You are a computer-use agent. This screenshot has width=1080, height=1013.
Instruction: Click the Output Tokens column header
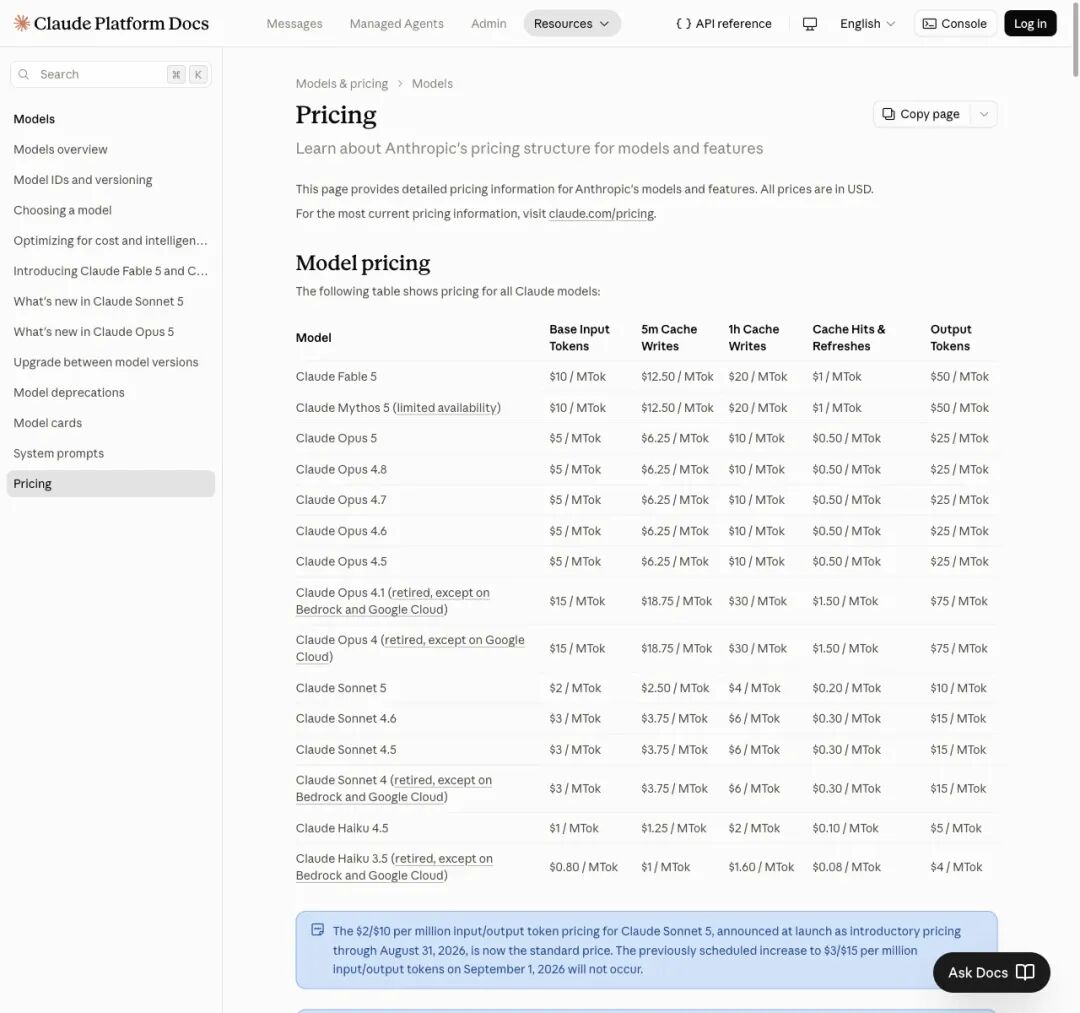951,337
